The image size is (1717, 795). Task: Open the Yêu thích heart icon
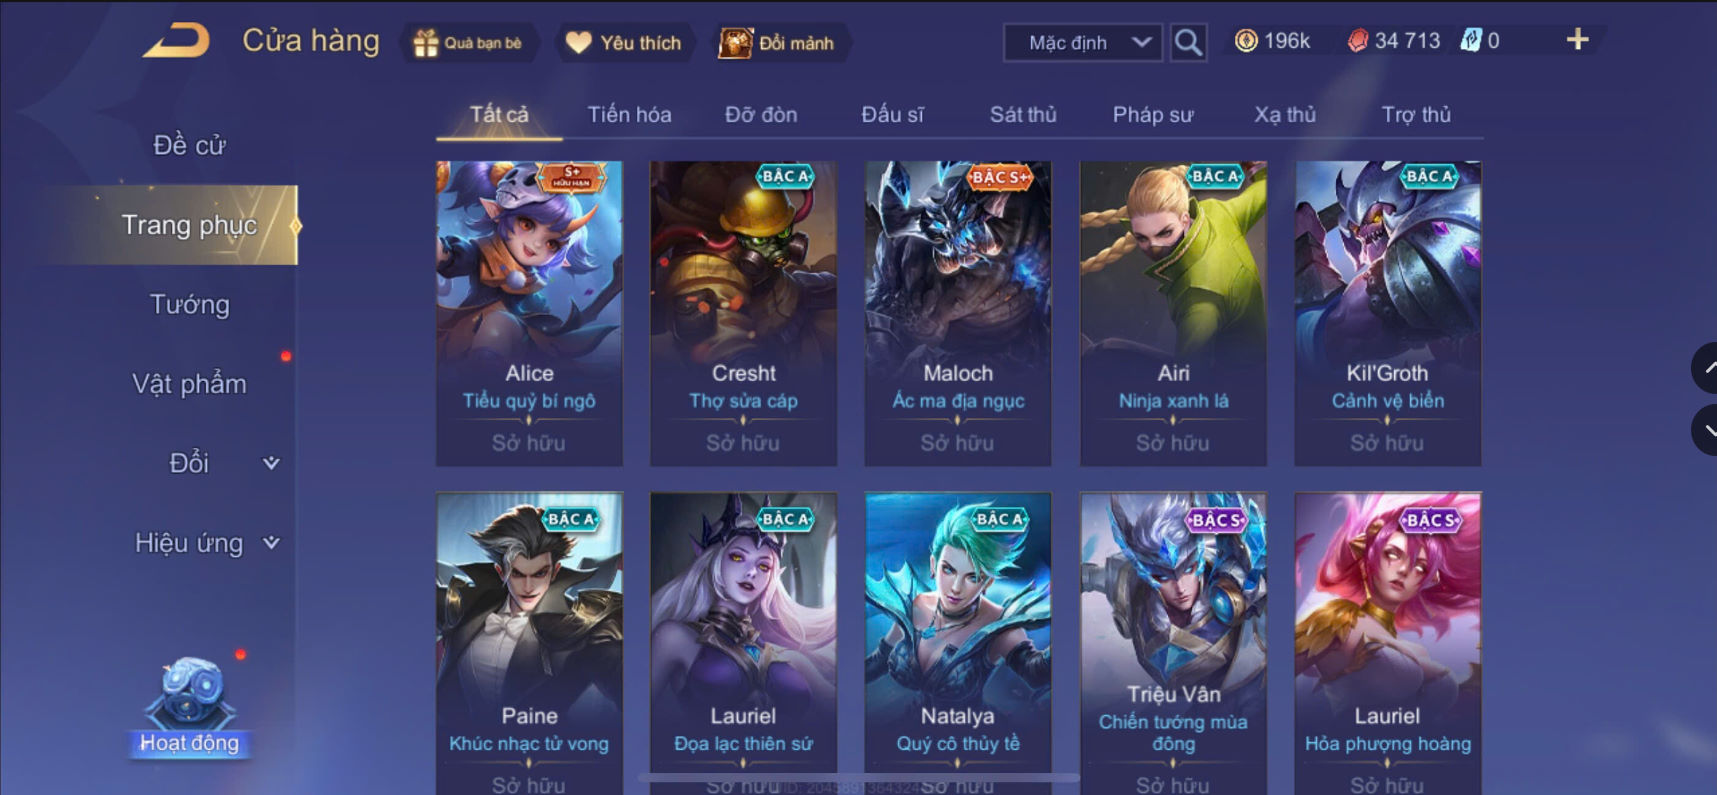coord(578,43)
